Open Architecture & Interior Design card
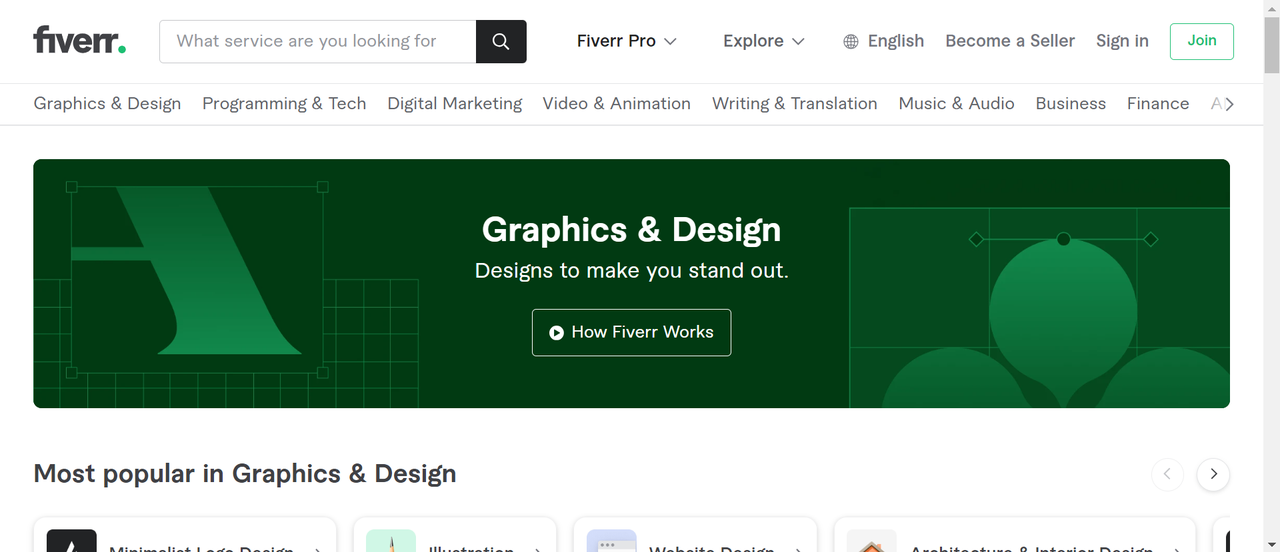The height and width of the screenshot is (552, 1280). (1015, 535)
